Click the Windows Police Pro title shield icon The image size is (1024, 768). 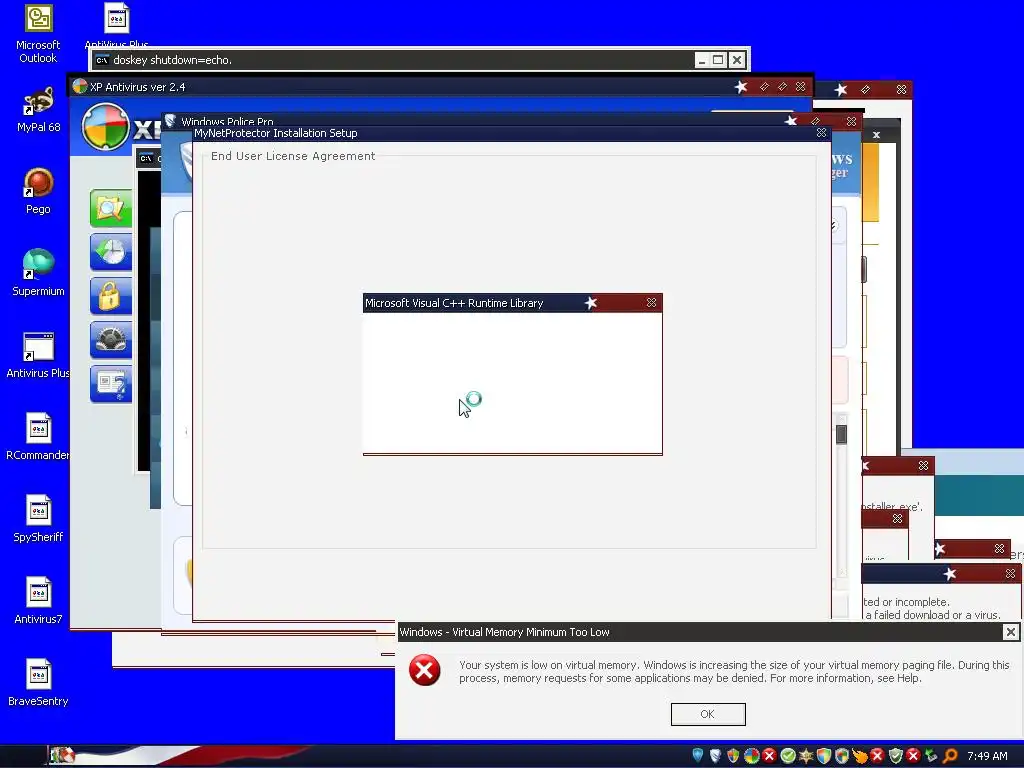click(x=170, y=120)
